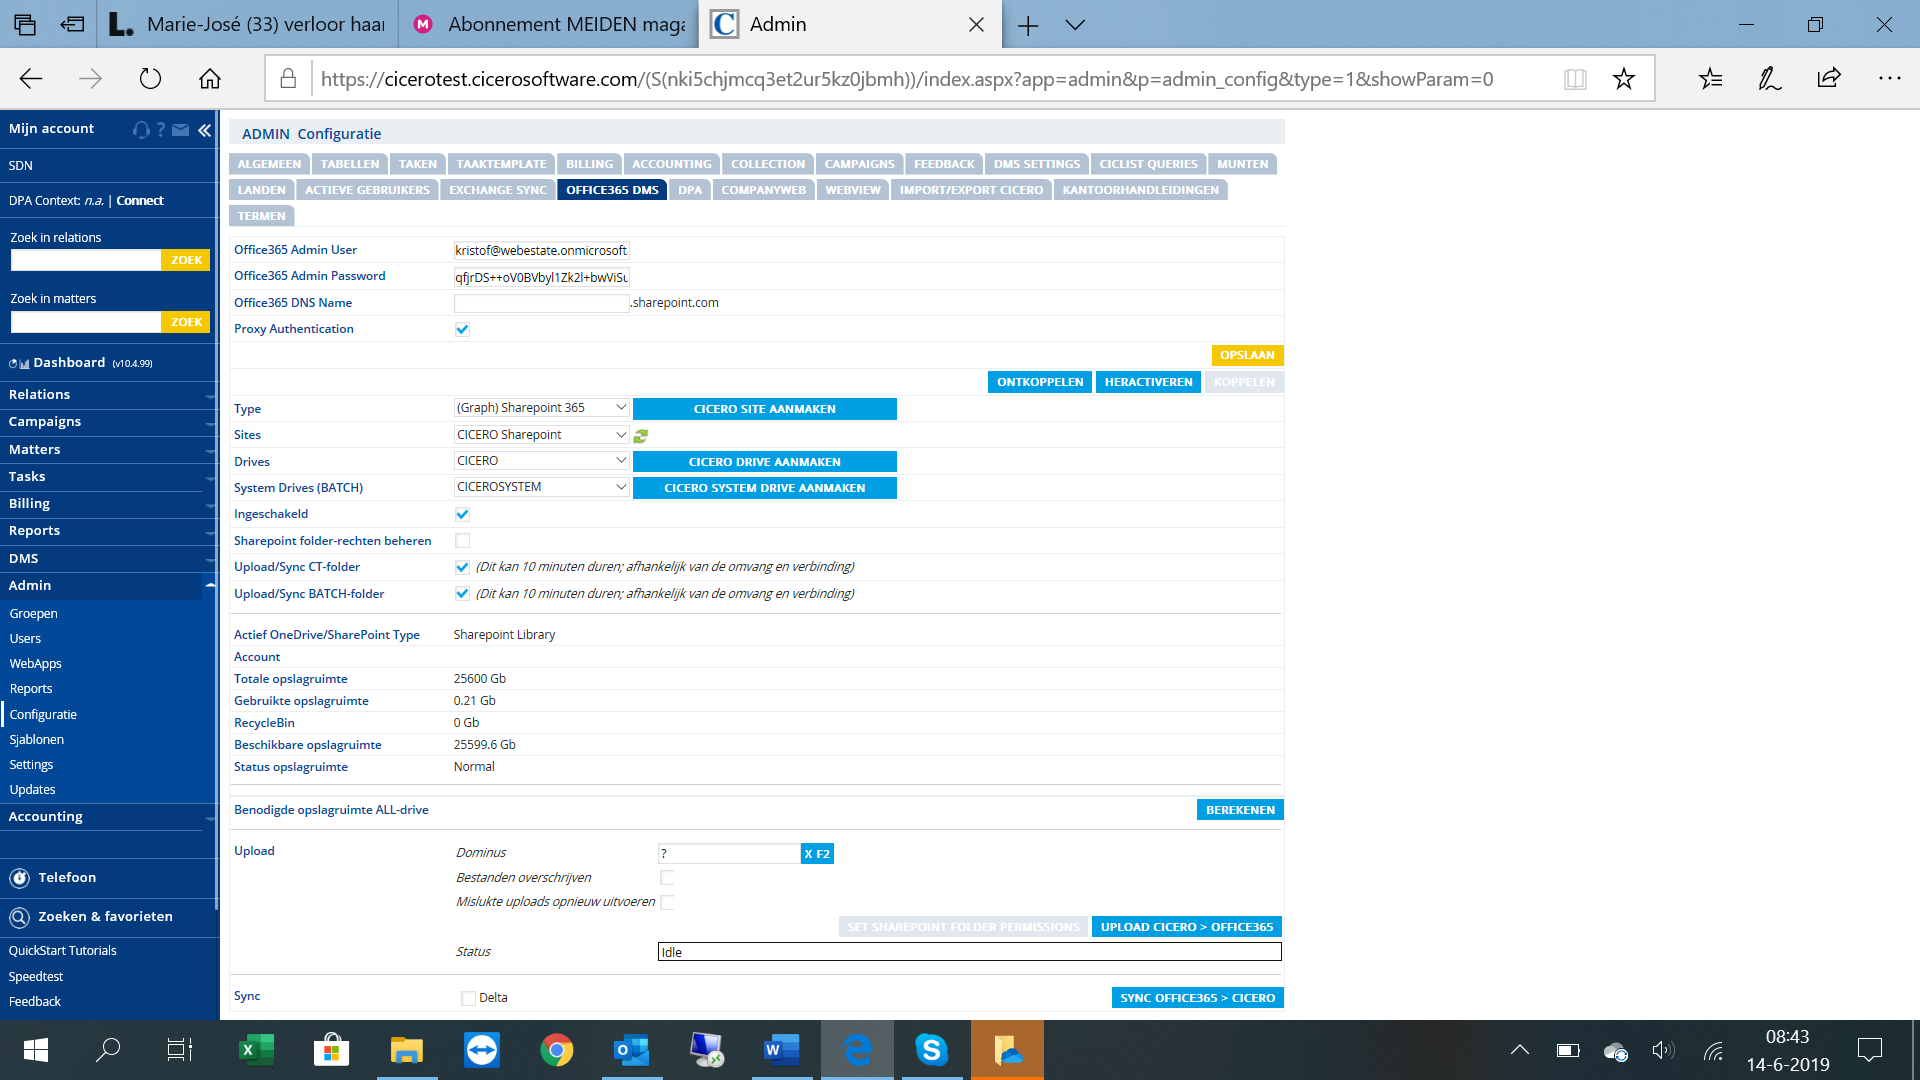Open Skype from the taskbar
Viewport: 1920px width, 1080px height.
(932, 1050)
